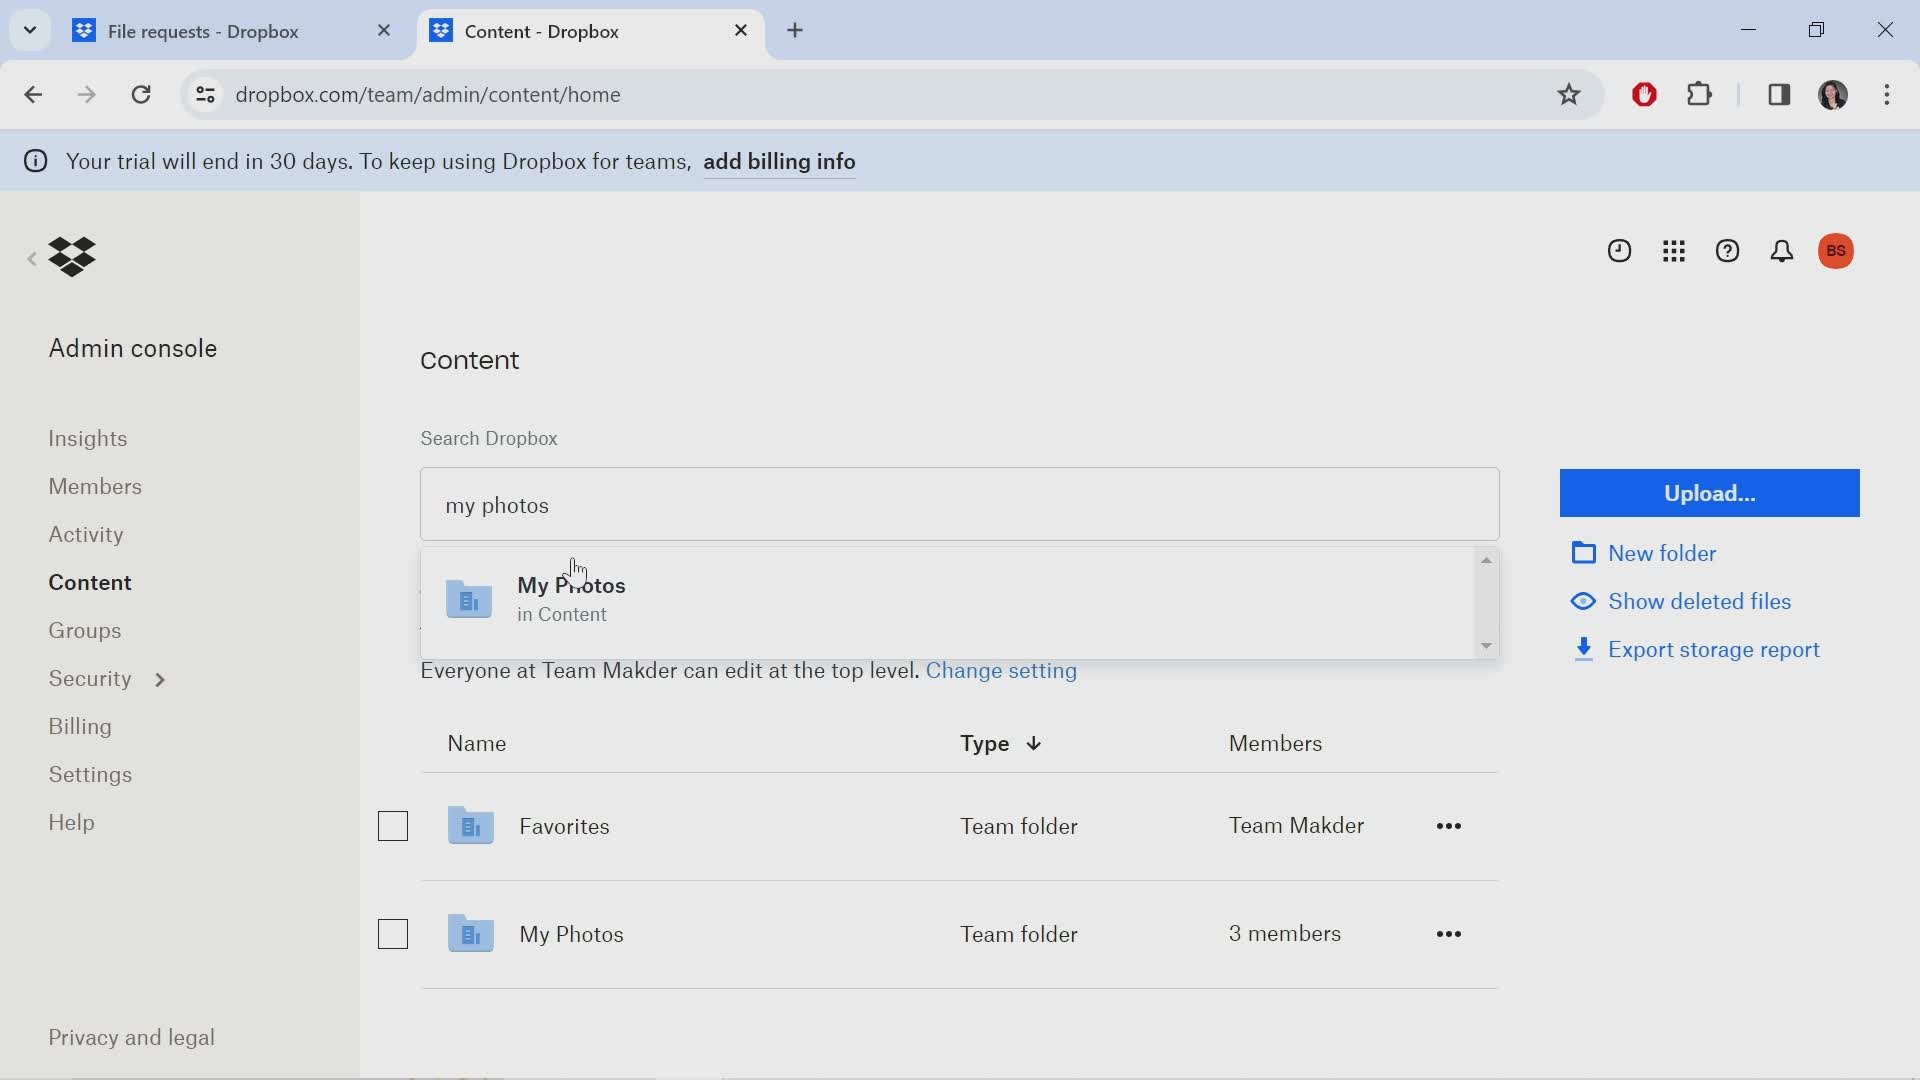Viewport: 1920px width, 1080px height.
Task: Switch to File requests - Dropbox tab
Action: click(x=203, y=31)
